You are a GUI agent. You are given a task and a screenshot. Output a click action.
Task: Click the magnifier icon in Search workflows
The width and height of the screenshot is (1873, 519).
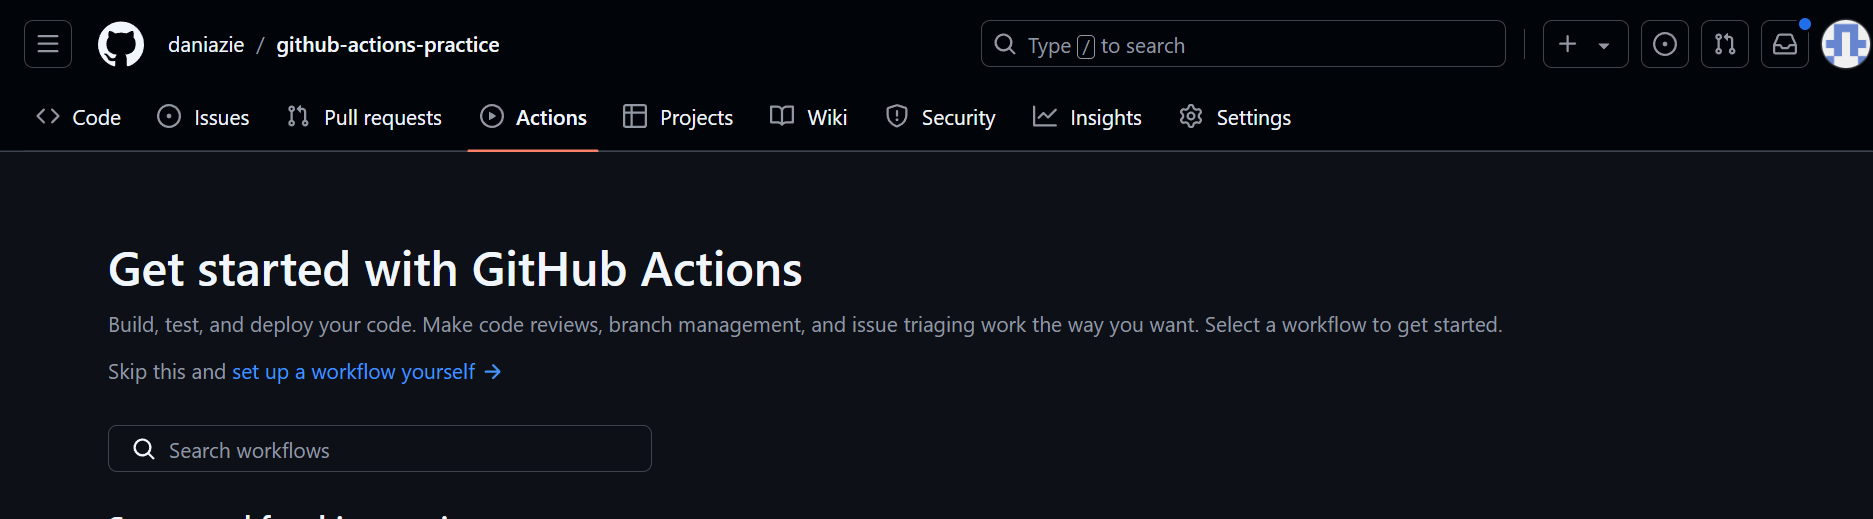pyautogui.click(x=144, y=449)
